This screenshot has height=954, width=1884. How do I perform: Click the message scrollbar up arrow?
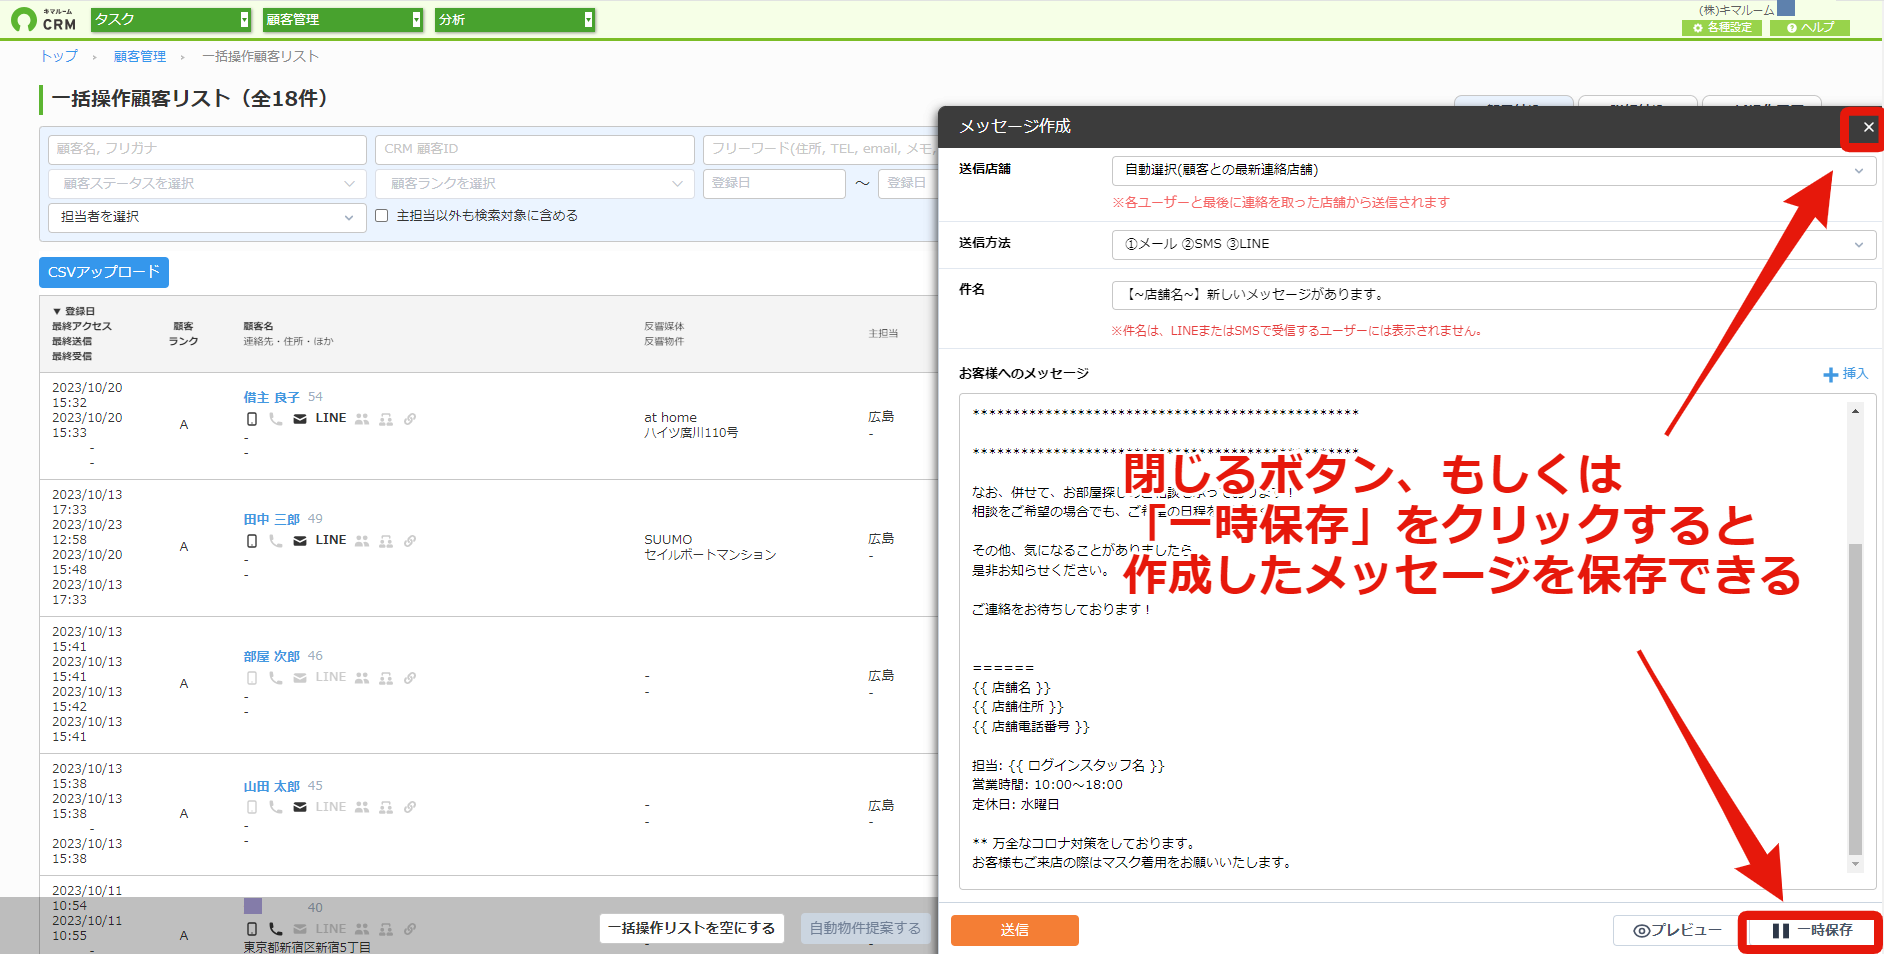(1855, 411)
